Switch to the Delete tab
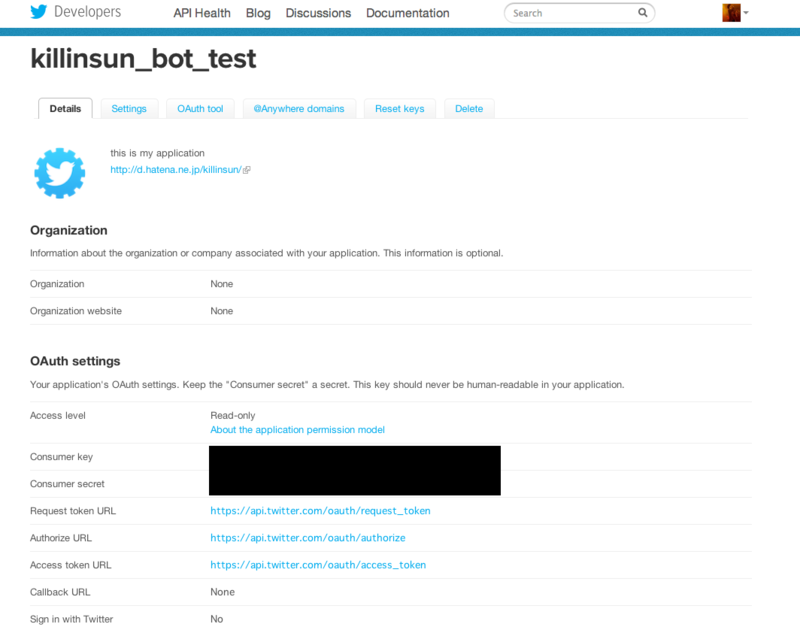The width and height of the screenshot is (800, 627). click(x=469, y=109)
